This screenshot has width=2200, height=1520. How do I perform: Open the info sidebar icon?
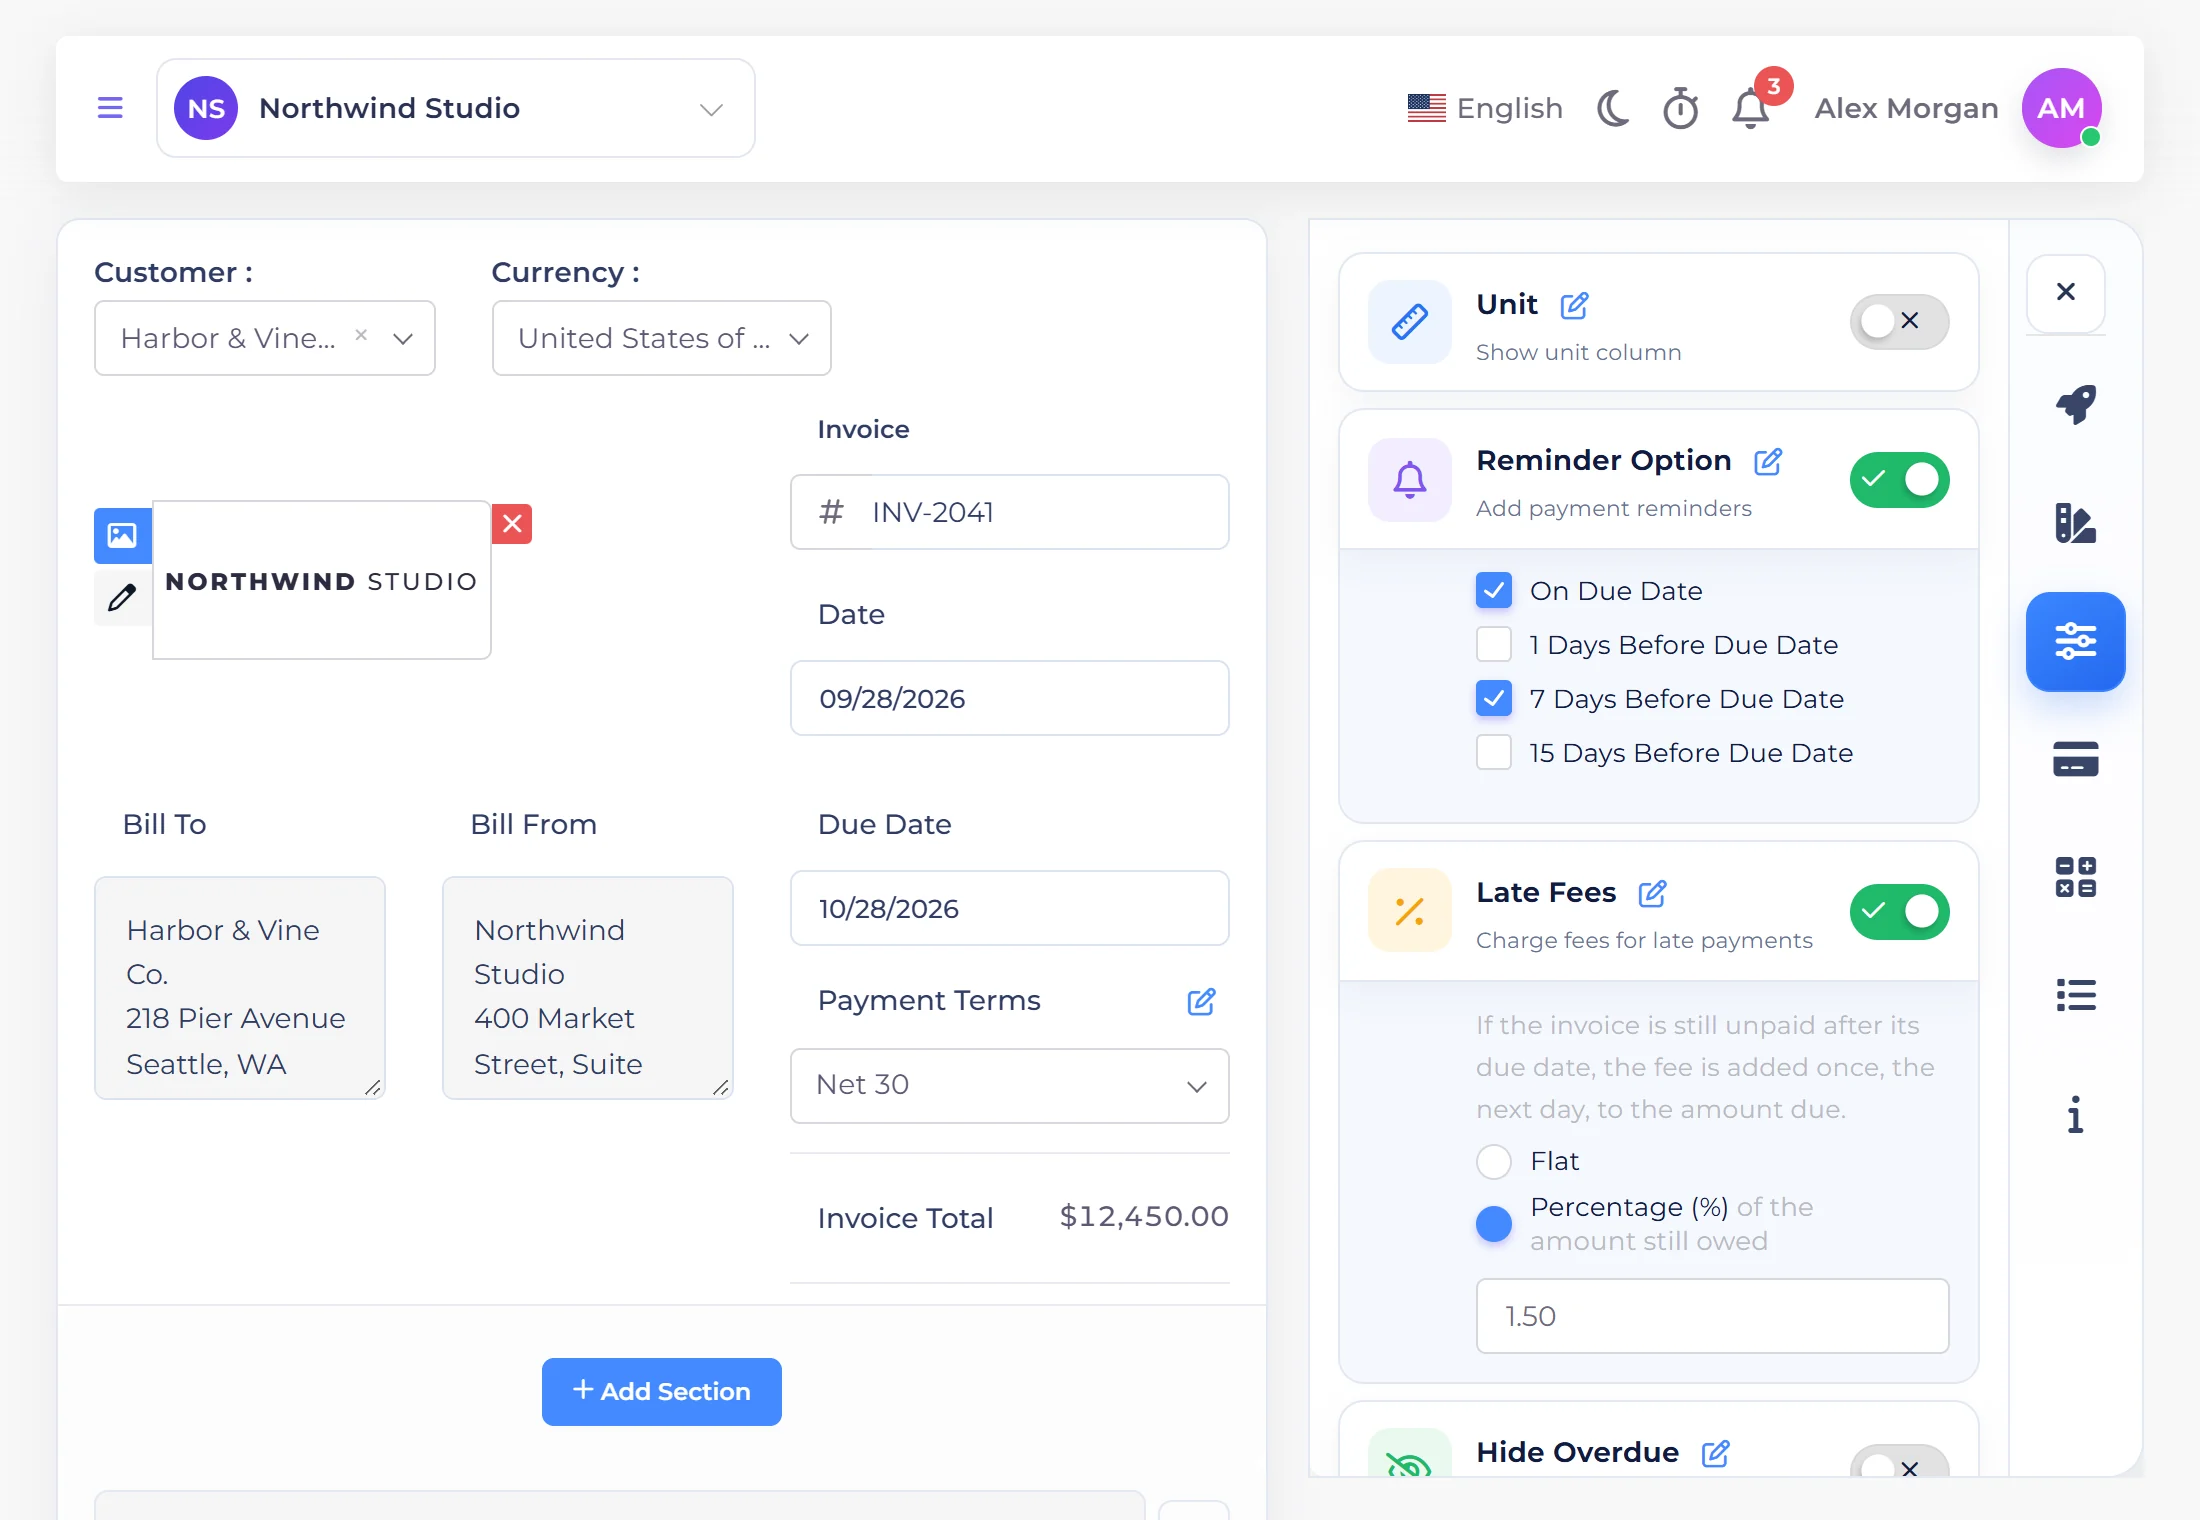2076,1114
